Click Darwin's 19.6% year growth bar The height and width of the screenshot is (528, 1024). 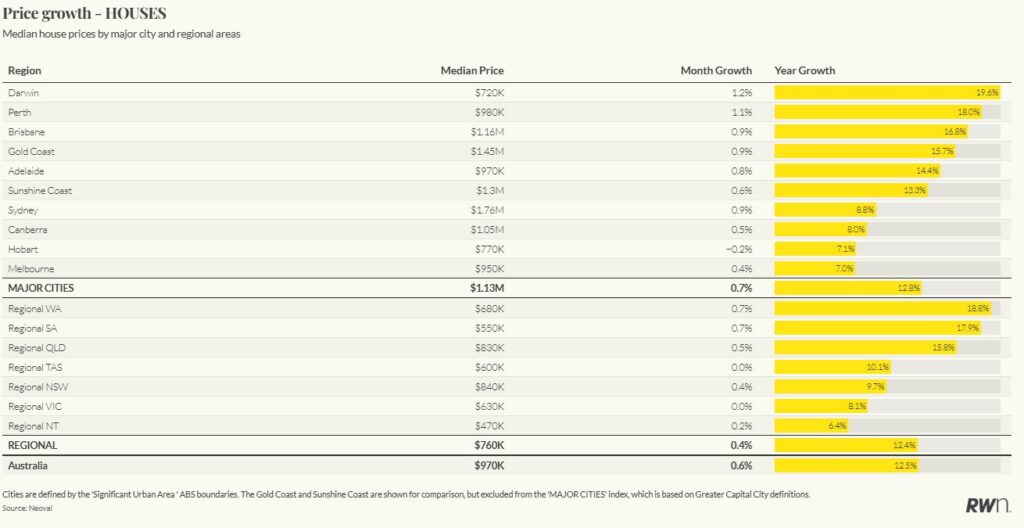coord(886,93)
